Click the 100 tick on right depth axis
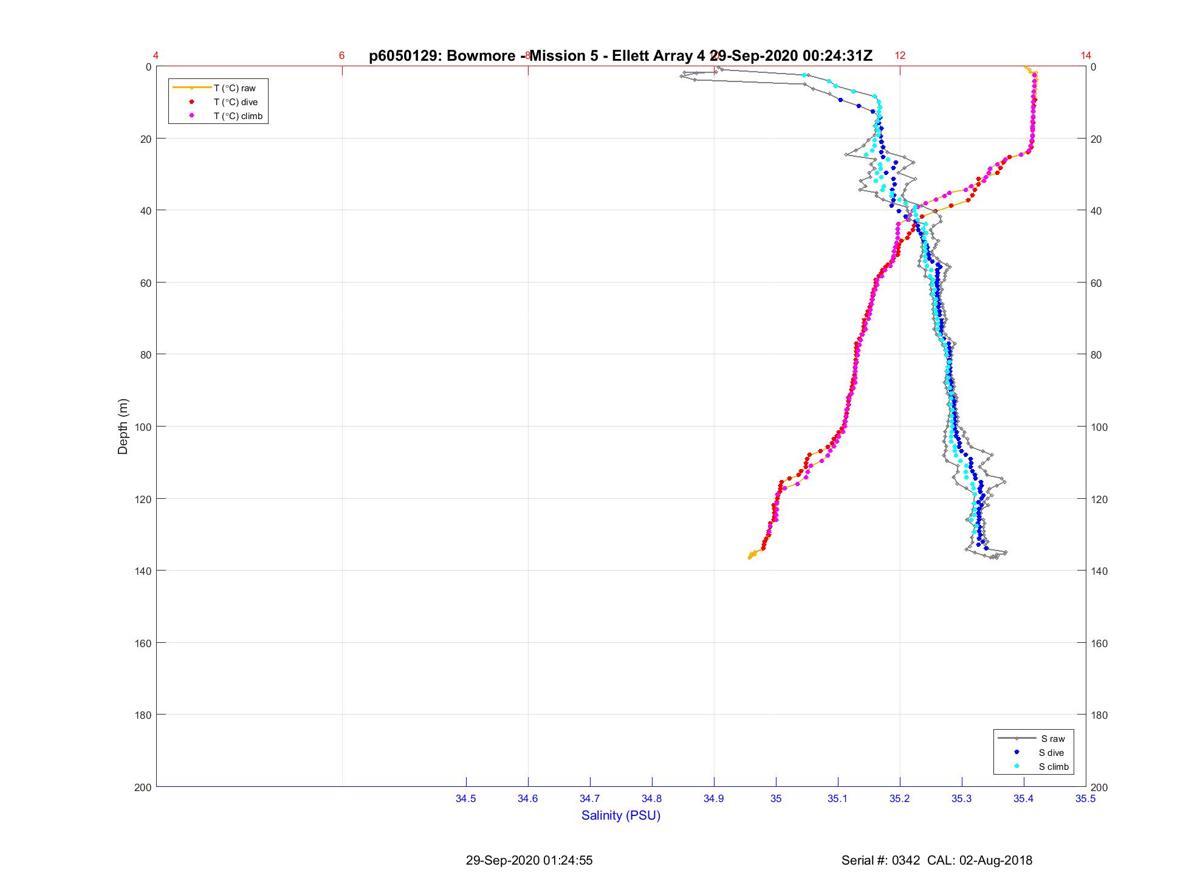 click(x=1099, y=427)
